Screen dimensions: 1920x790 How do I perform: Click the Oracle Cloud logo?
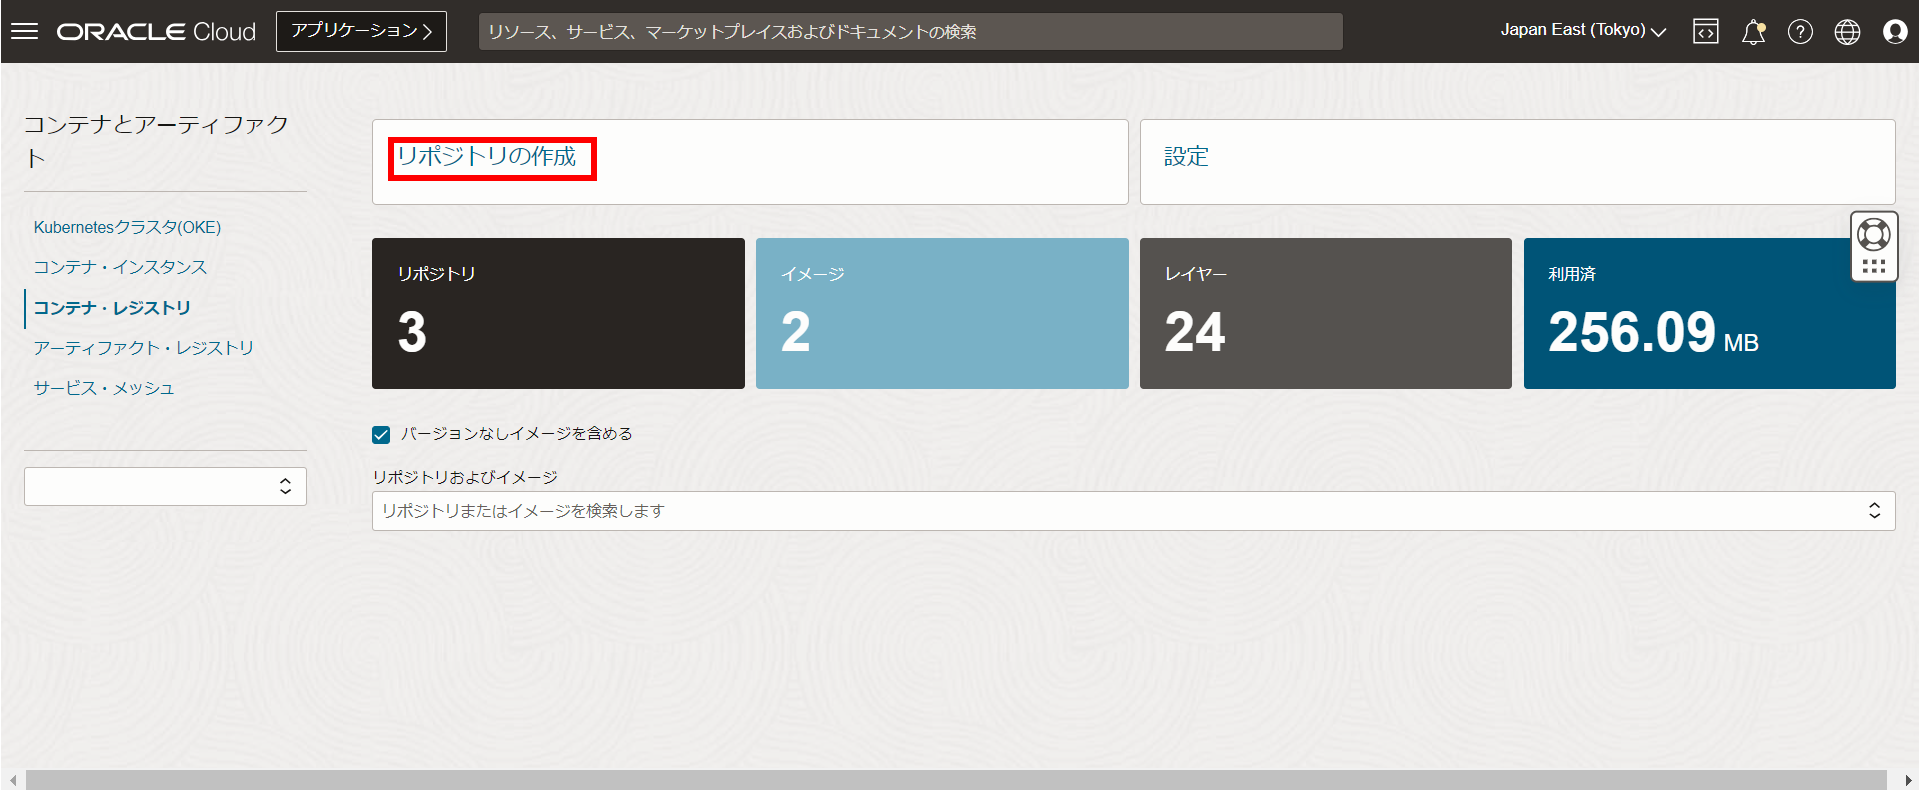point(156,32)
